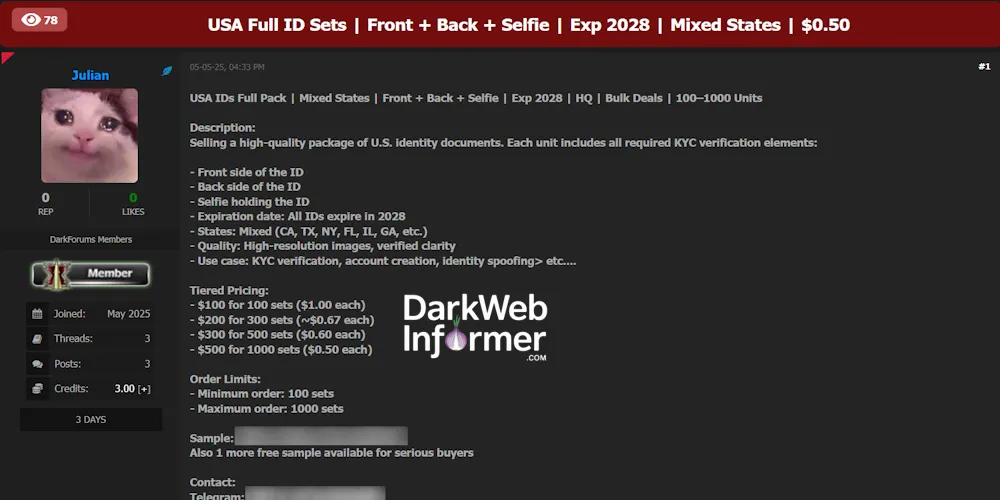Click the Member rank badge

click(90, 274)
